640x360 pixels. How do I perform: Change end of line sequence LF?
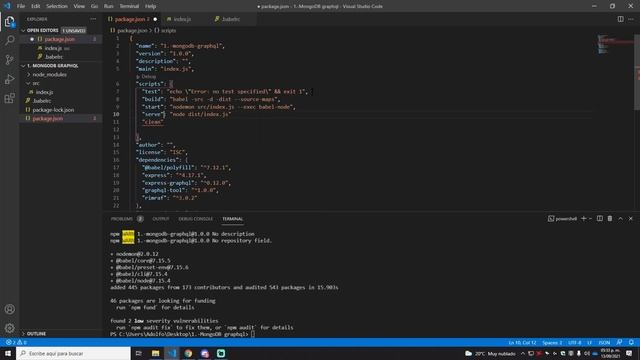589,342
